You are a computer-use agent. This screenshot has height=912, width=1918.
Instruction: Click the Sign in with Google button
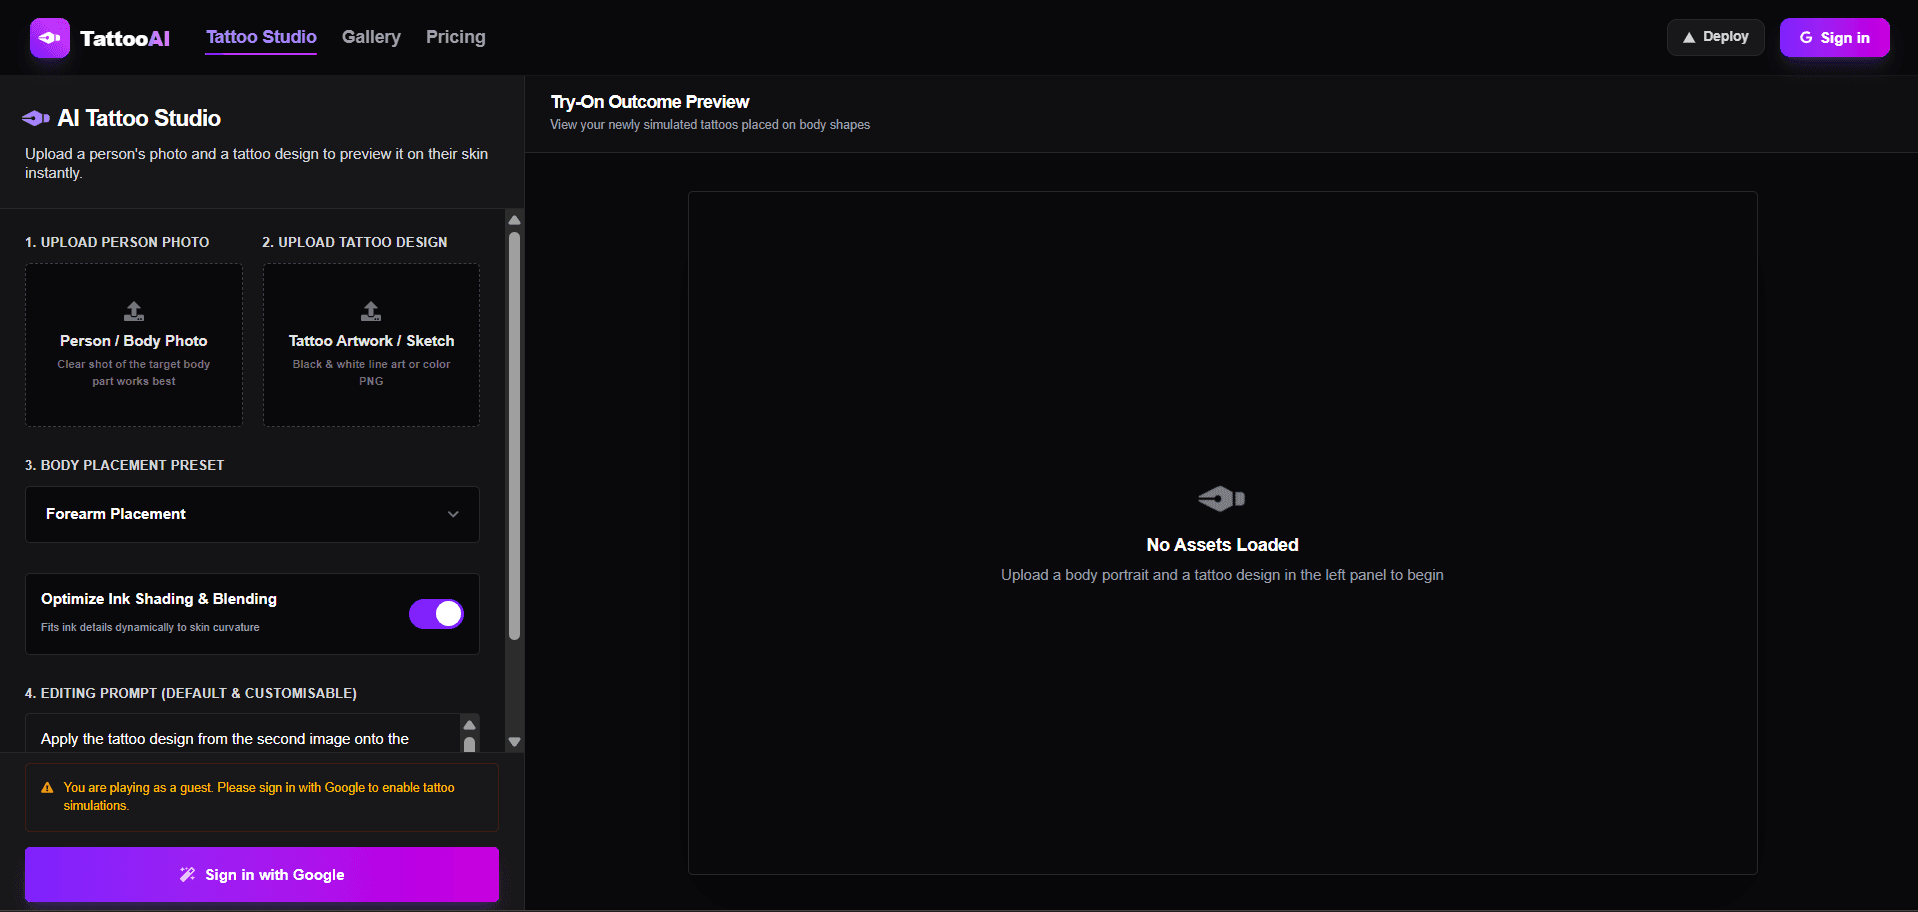click(x=262, y=874)
